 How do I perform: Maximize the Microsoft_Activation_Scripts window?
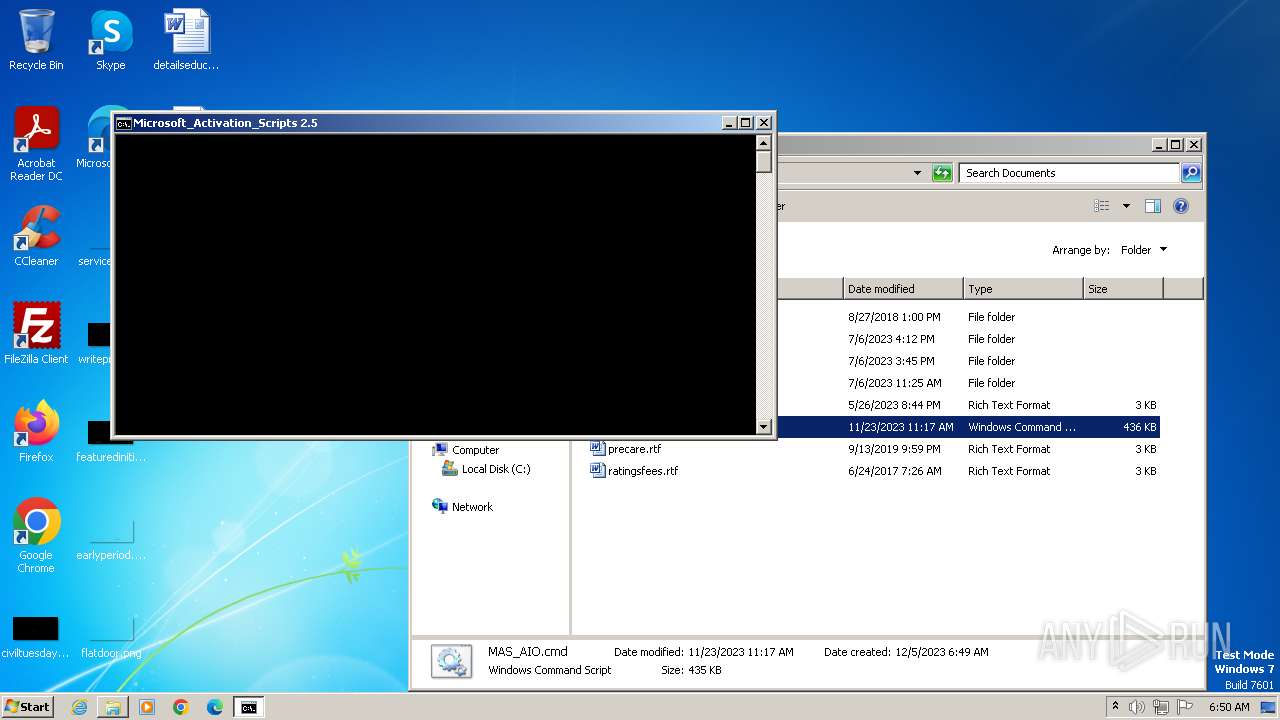(x=745, y=123)
